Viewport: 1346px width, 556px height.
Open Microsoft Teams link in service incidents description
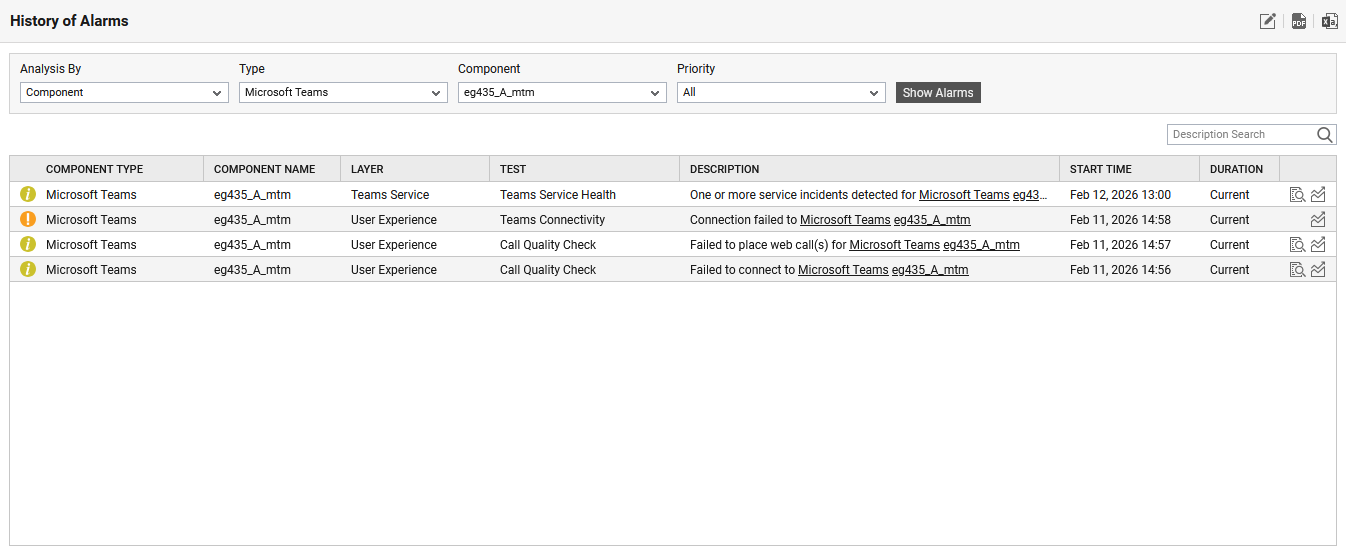[964, 195]
